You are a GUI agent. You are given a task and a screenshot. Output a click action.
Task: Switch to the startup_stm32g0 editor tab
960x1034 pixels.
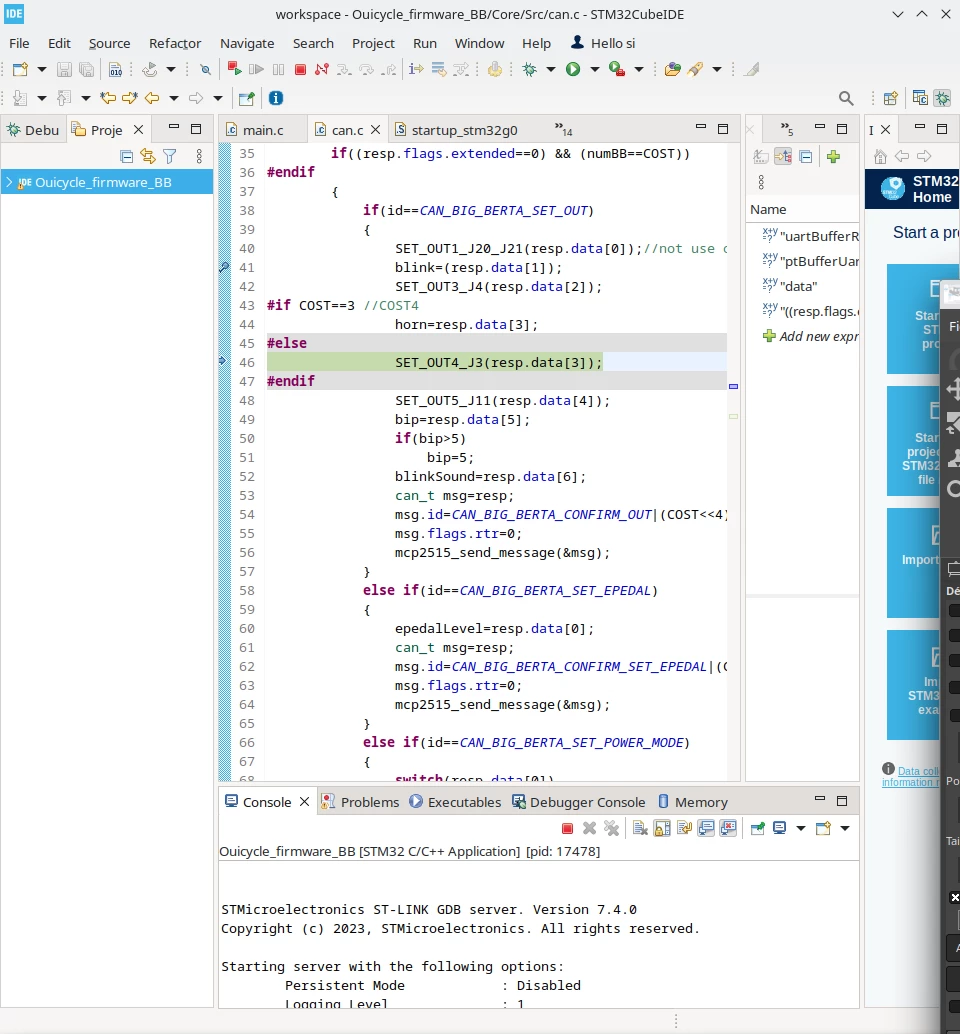pyautogui.click(x=464, y=130)
